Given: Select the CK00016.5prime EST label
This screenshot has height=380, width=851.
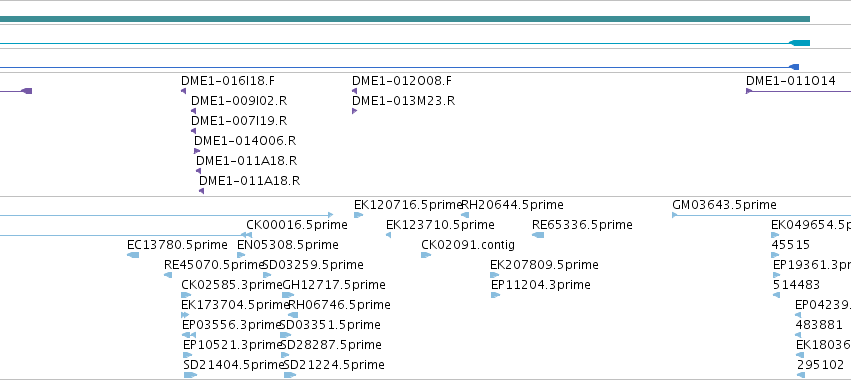Looking at the screenshot, I should (x=297, y=225).
